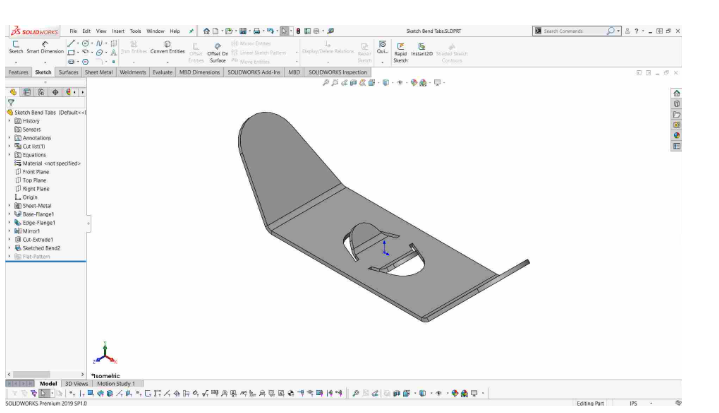Image resolution: width=719 pixels, height=413 pixels.
Task: Select Convert Entities tool
Action: (167, 47)
